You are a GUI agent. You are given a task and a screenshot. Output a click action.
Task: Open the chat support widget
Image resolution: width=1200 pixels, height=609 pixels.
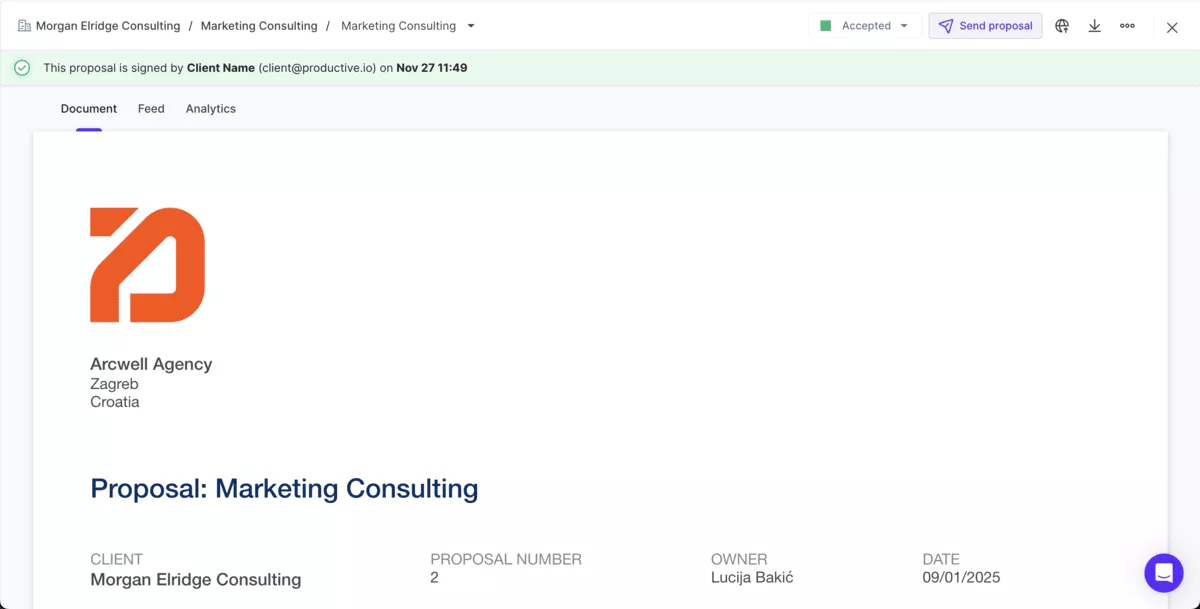pos(1163,573)
